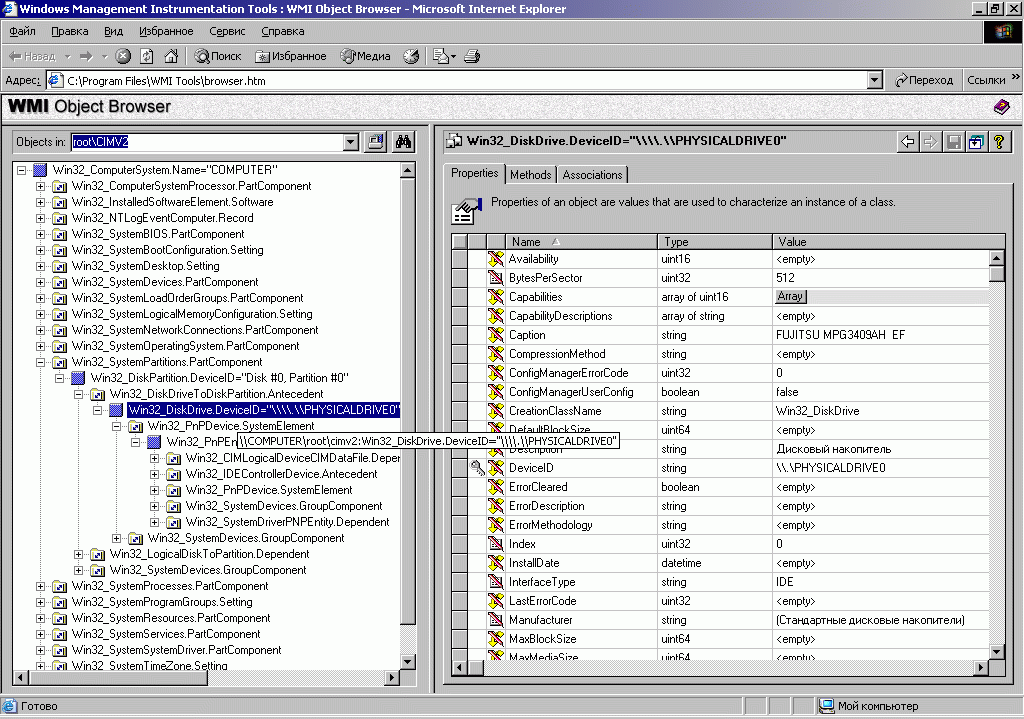1024x719 pixels.
Task: Open the Справка menu
Action: click(283, 31)
